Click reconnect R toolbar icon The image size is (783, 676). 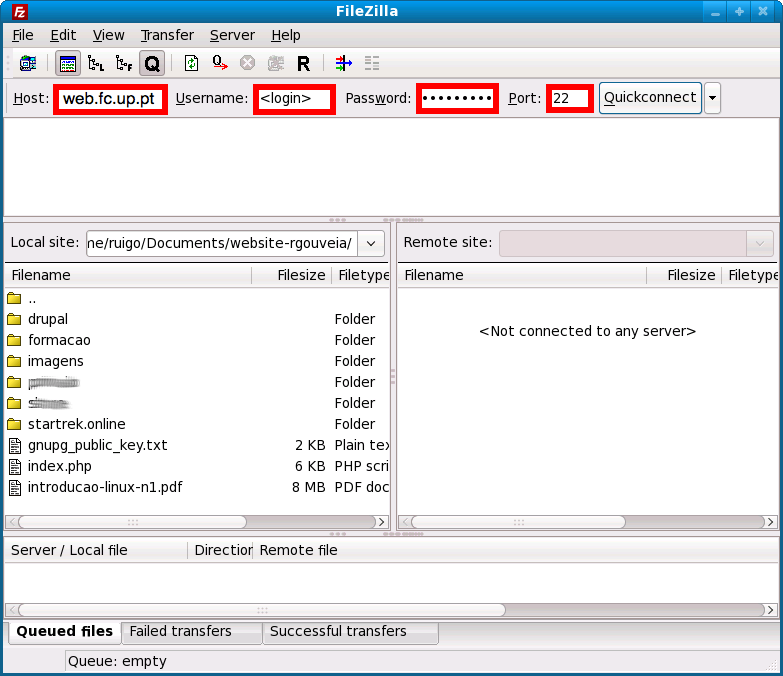304,64
